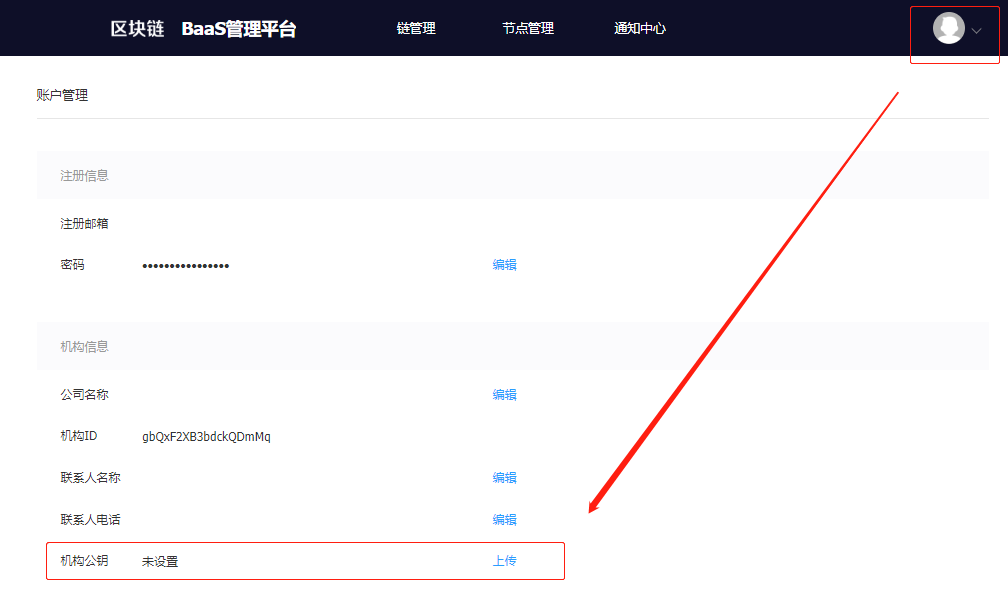Click the 未设置 public key status
The image size is (1008, 610).
[x=160, y=562]
